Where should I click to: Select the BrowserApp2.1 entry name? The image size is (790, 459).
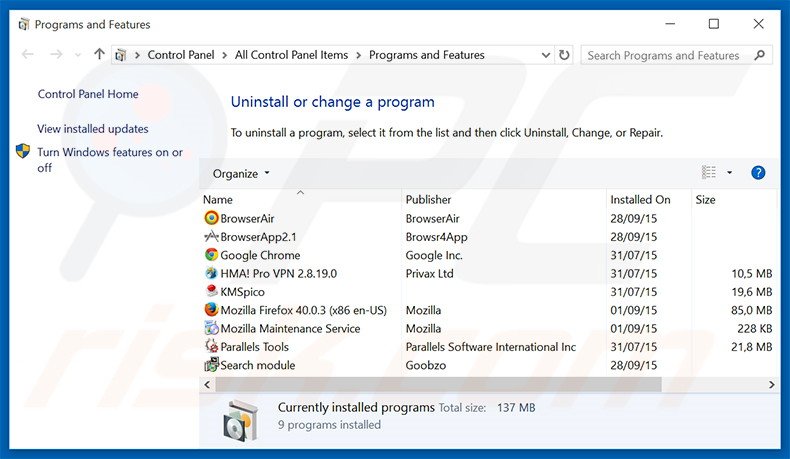click(258, 236)
